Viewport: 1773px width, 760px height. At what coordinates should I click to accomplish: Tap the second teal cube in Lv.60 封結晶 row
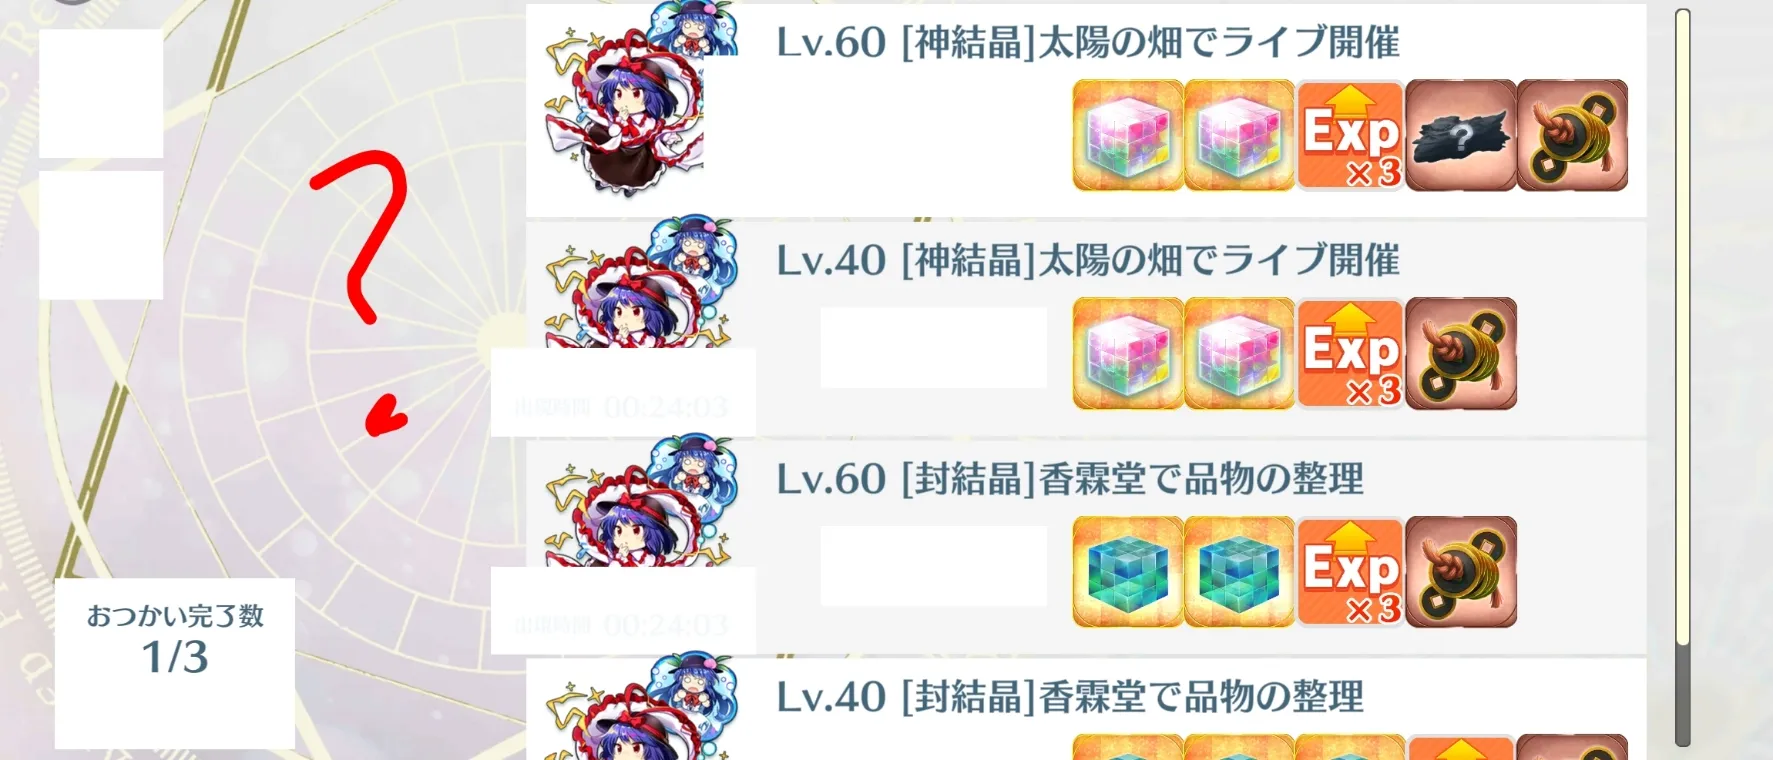click(1239, 571)
